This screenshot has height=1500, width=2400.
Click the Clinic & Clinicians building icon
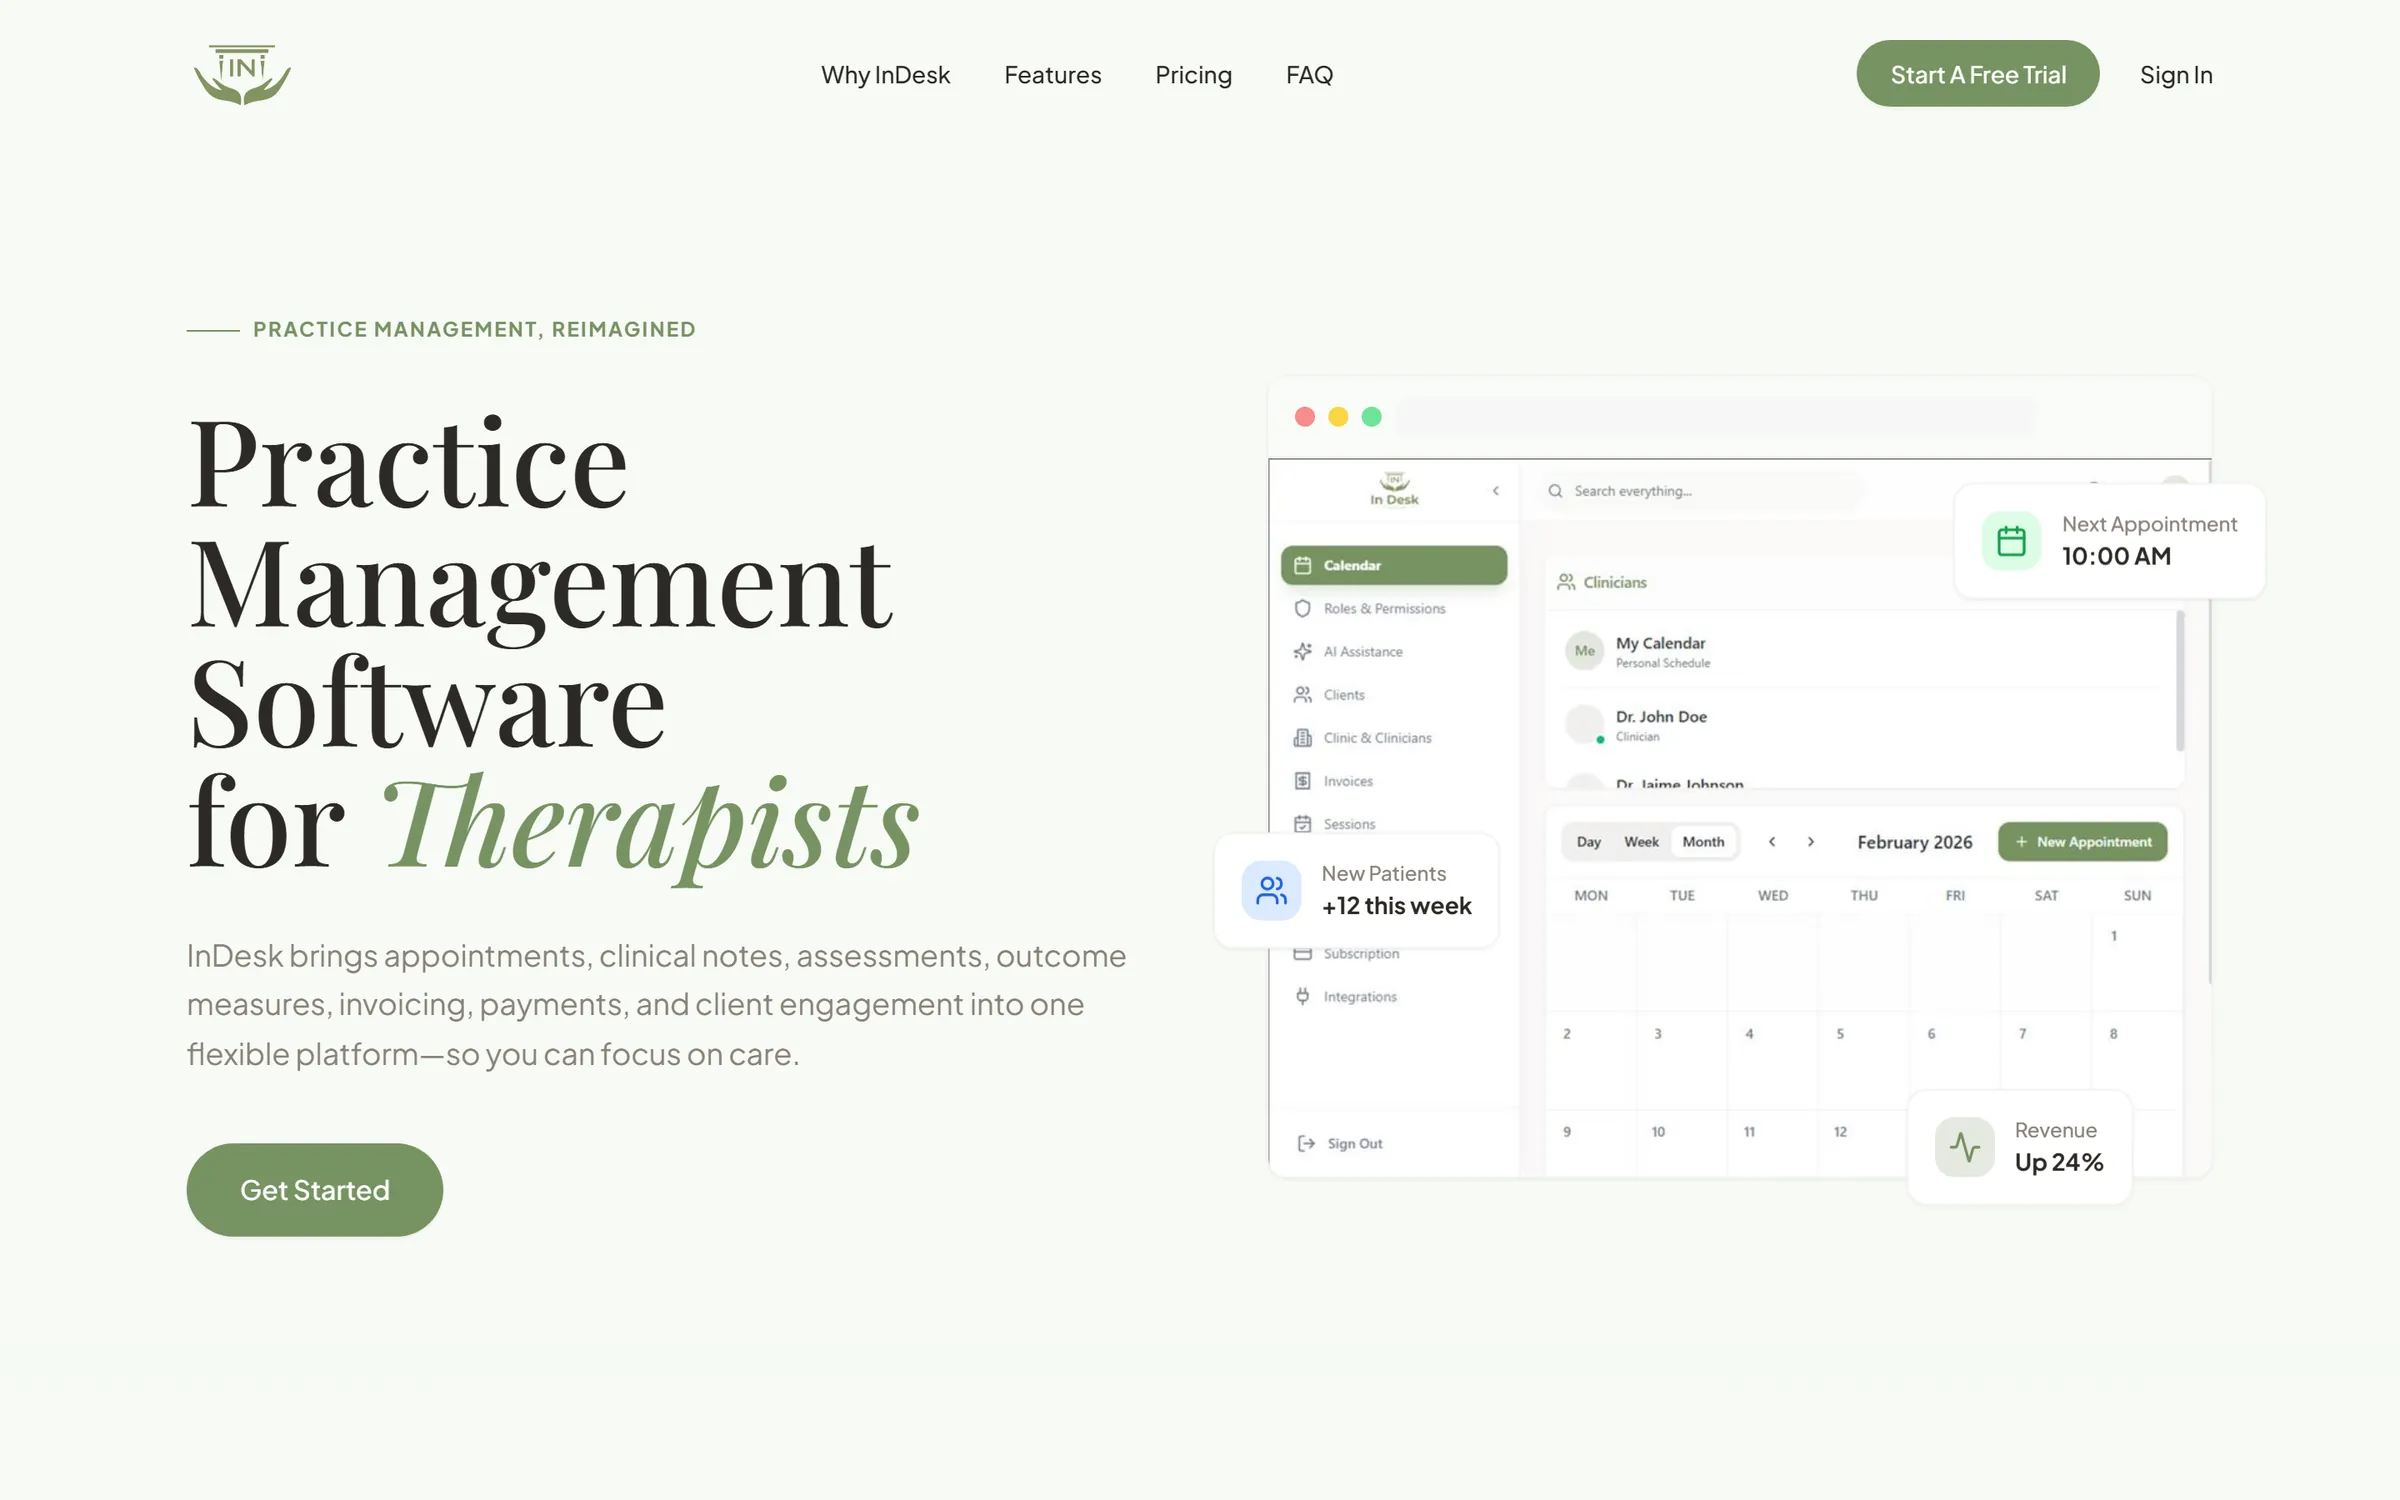coord(1302,738)
